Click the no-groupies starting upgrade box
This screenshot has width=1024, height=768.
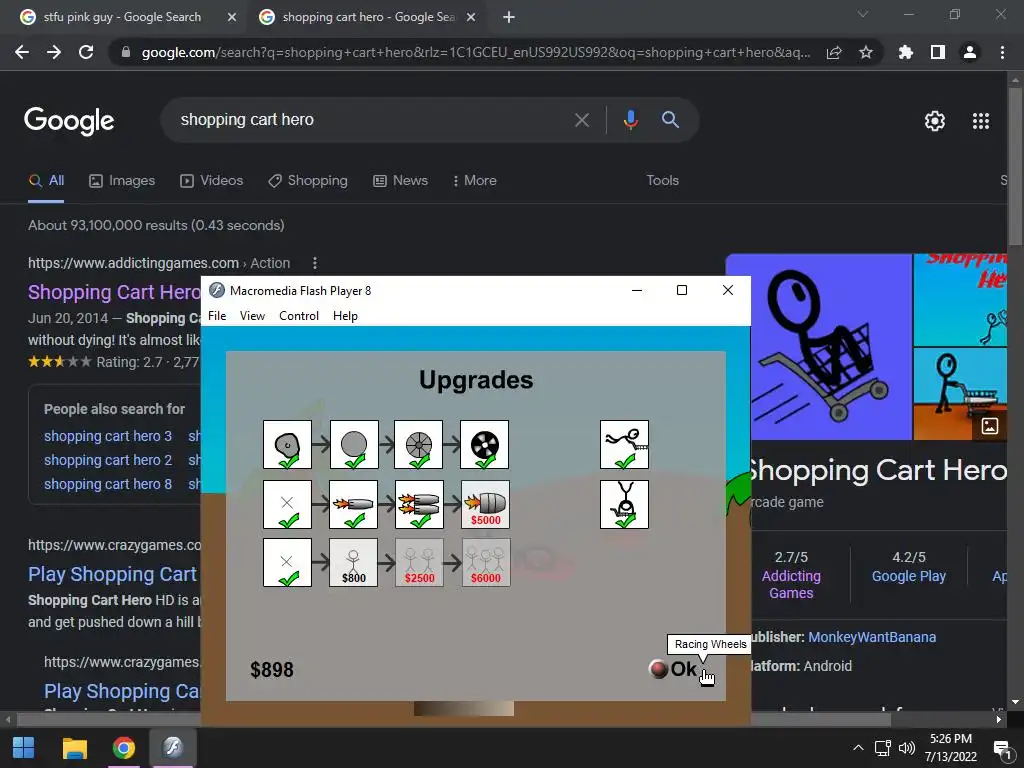[x=287, y=562]
